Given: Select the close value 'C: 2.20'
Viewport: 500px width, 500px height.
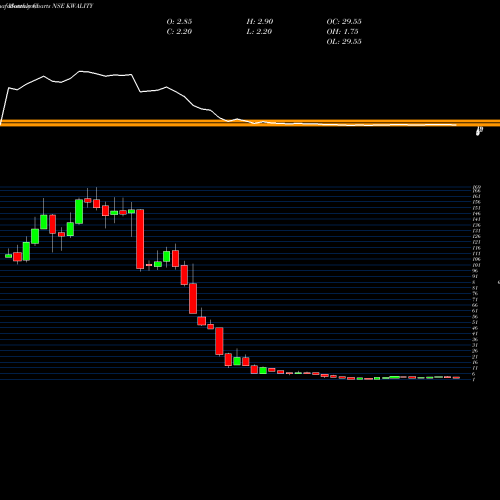Looking at the screenshot, I should [x=179, y=31].
